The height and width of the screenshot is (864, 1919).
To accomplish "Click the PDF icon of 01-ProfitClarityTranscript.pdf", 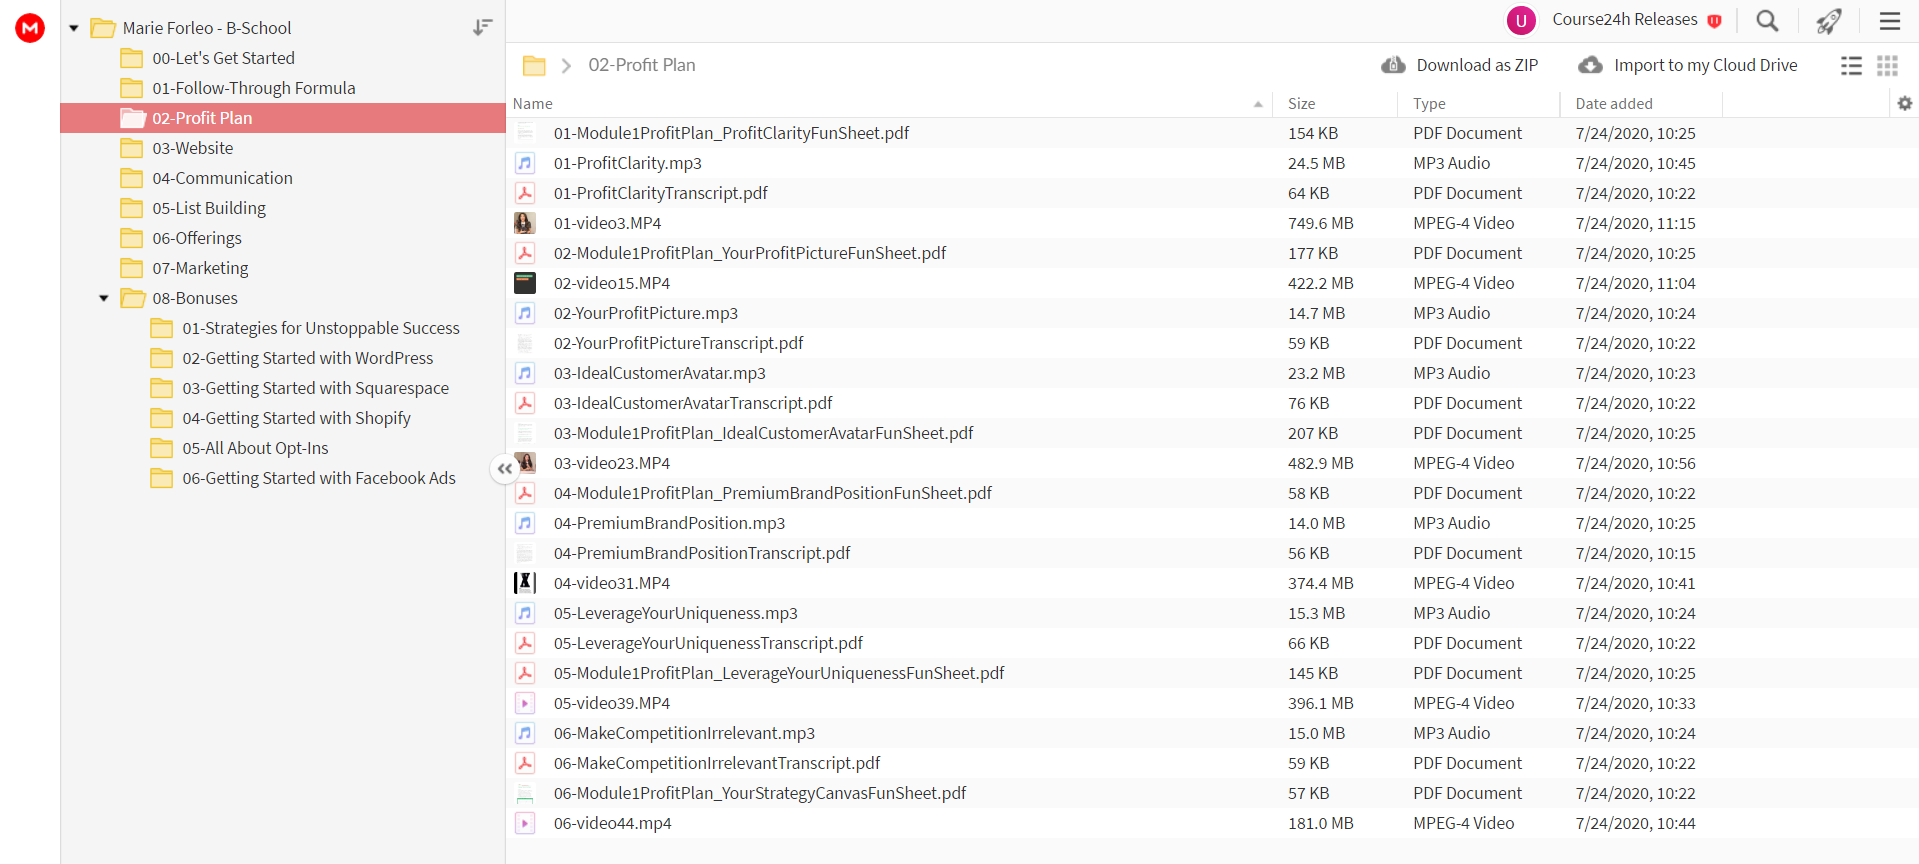I will click(x=525, y=193).
